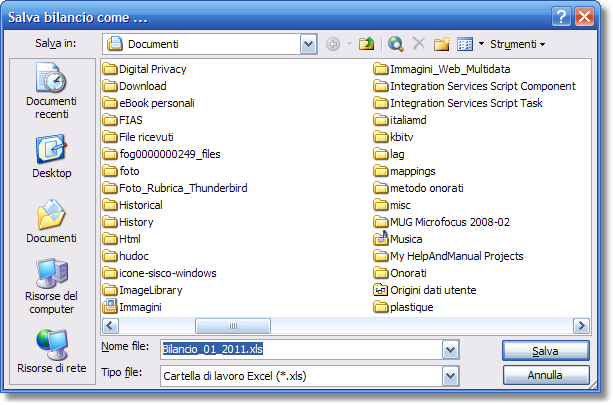The width and height of the screenshot is (613, 405).
Task: Select the mappings folder
Action: [x=404, y=171]
